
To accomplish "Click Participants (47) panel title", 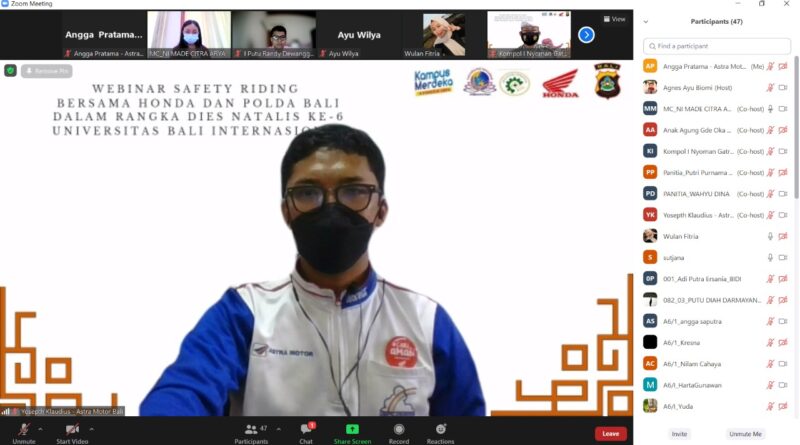I will [x=716, y=21].
